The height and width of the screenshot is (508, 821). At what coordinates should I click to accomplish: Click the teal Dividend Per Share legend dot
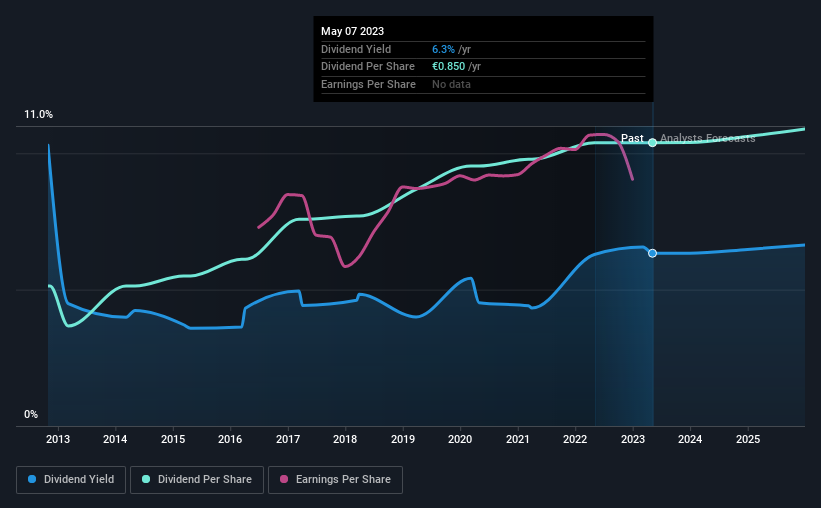click(146, 479)
